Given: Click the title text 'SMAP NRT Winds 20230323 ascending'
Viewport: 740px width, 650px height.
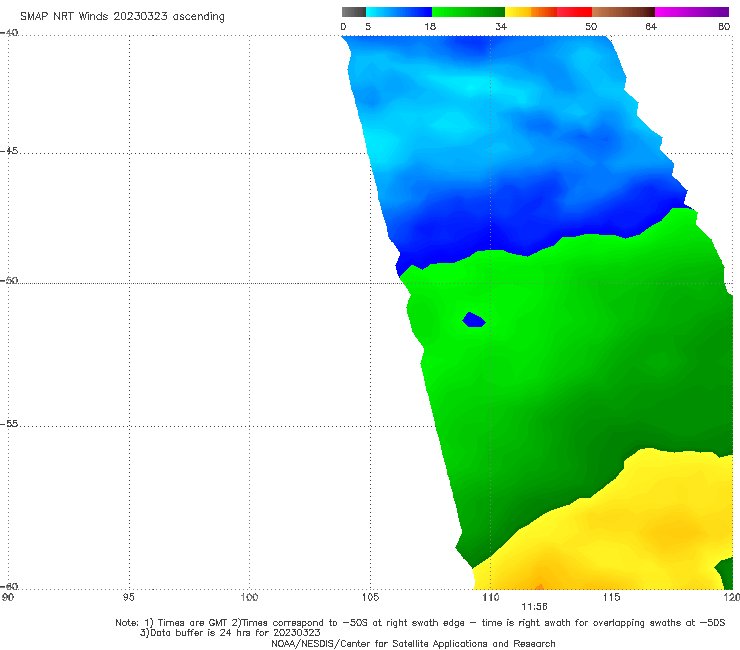Looking at the screenshot, I should click(122, 16).
